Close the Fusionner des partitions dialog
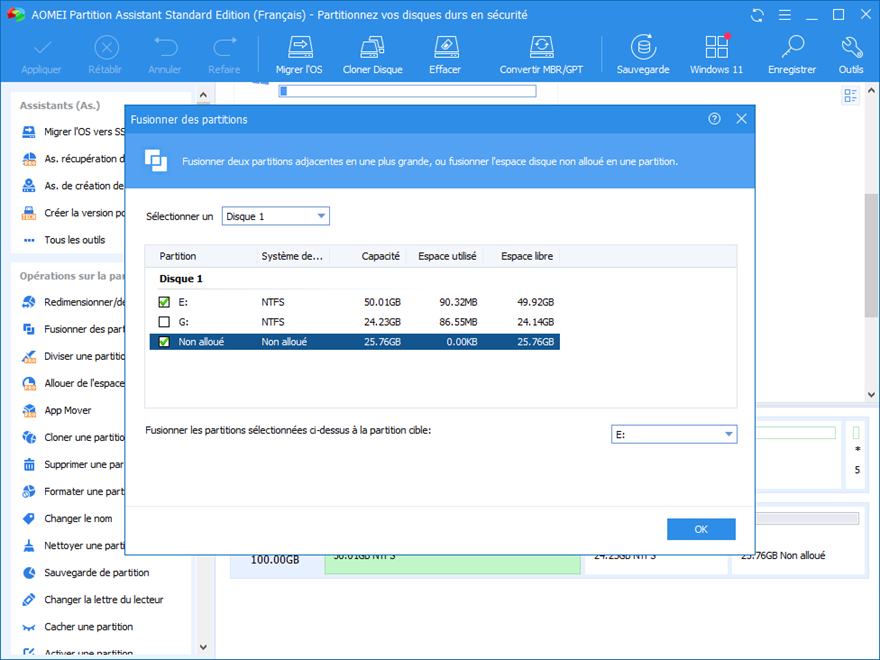Viewport: 880px width, 660px height. click(x=741, y=119)
